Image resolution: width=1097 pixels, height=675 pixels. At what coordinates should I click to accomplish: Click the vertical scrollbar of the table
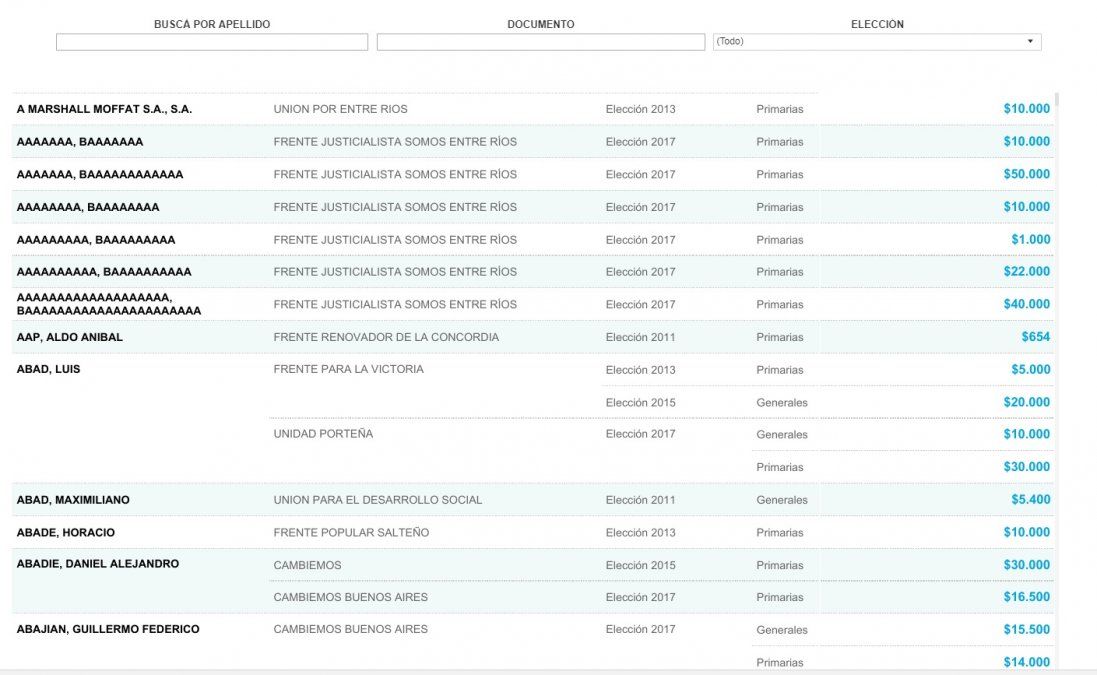click(1056, 380)
